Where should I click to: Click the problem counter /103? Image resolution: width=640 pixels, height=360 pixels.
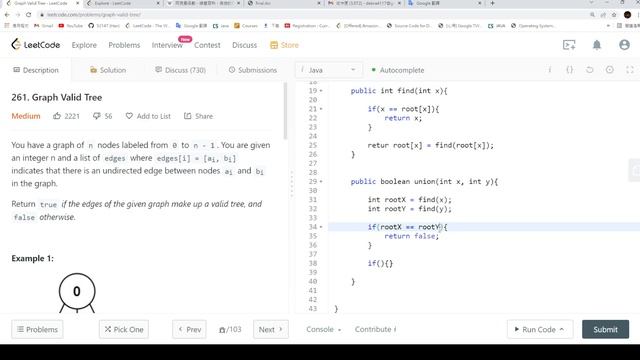coord(230,329)
